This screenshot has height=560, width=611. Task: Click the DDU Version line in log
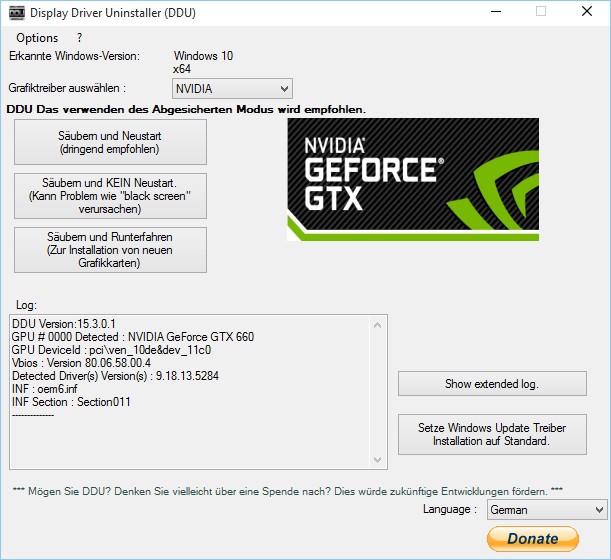64,324
